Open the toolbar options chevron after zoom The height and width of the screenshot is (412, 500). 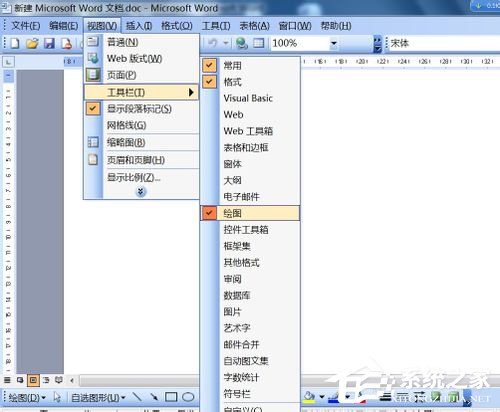[377, 44]
